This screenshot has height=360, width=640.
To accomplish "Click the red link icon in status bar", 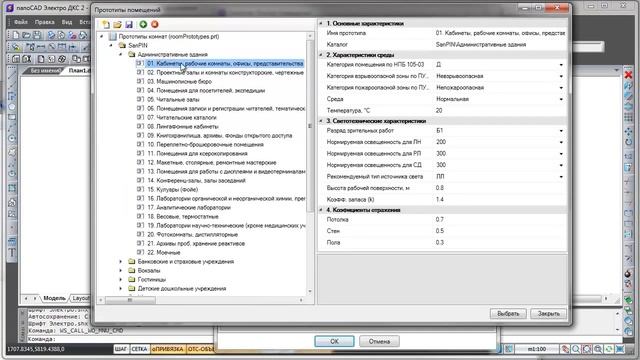I will (565, 349).
